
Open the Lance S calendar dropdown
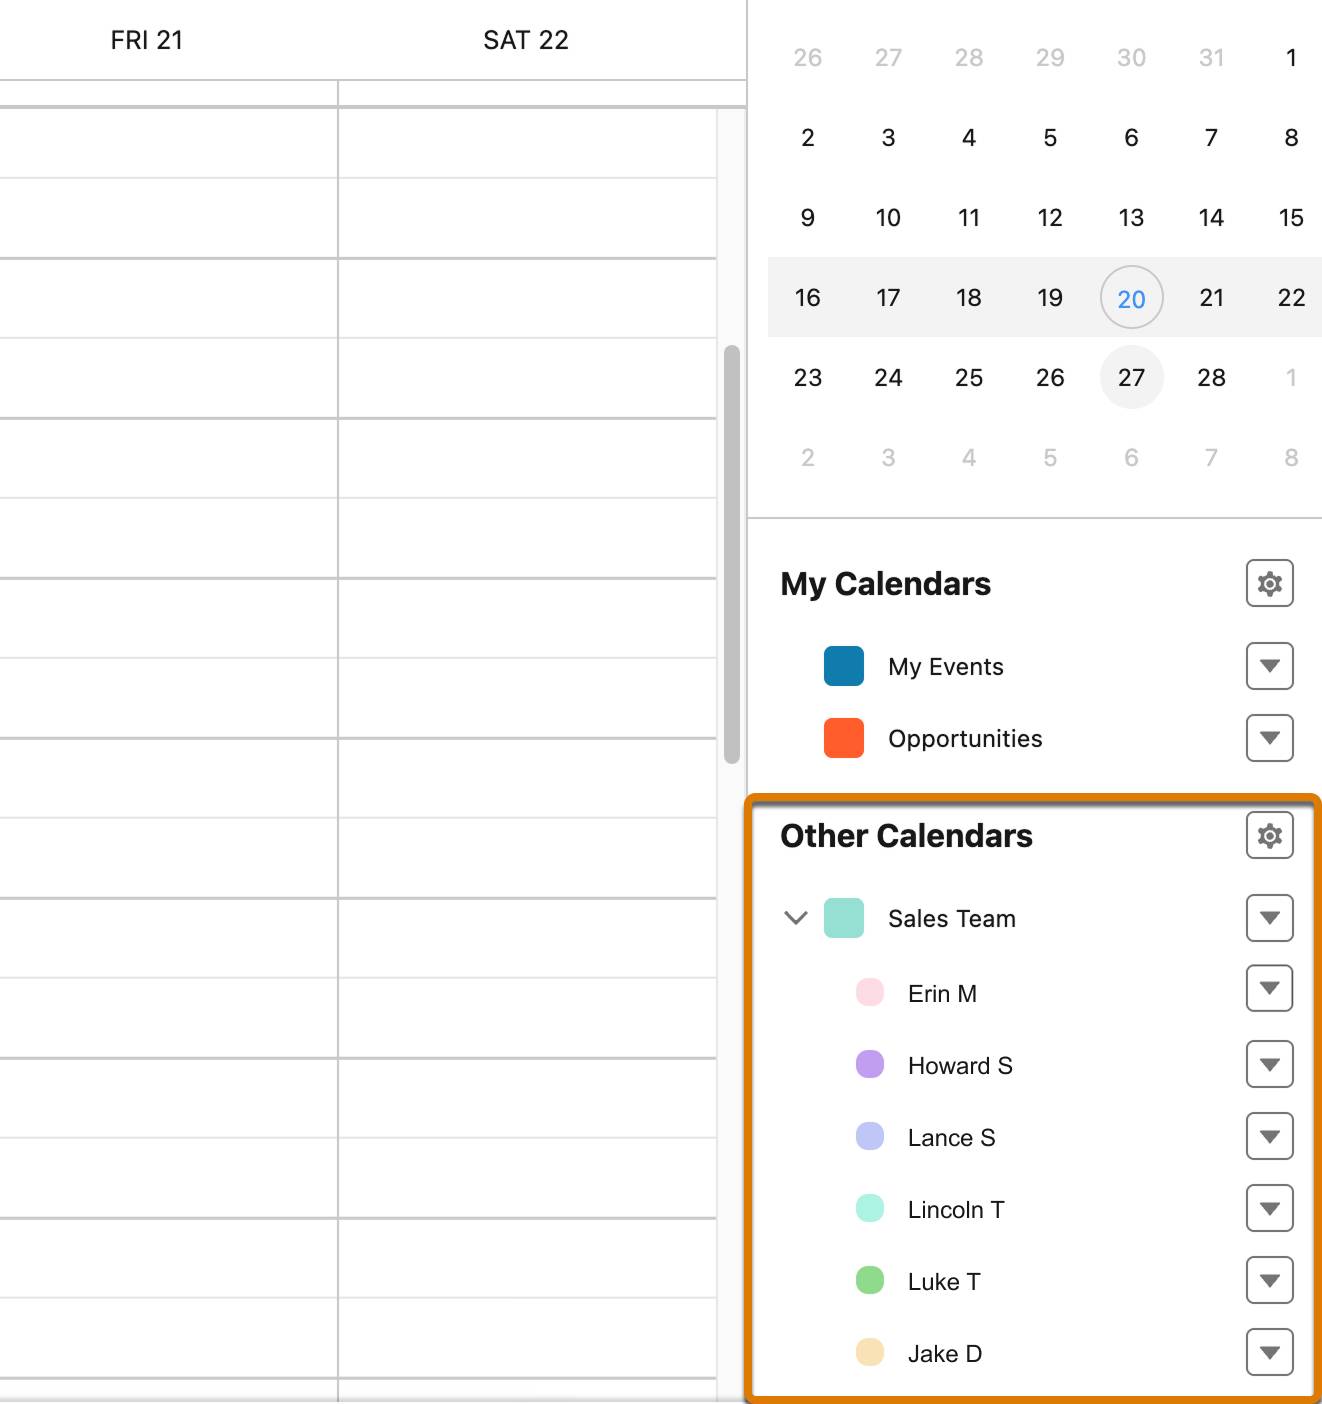tap(1268, 1137)
